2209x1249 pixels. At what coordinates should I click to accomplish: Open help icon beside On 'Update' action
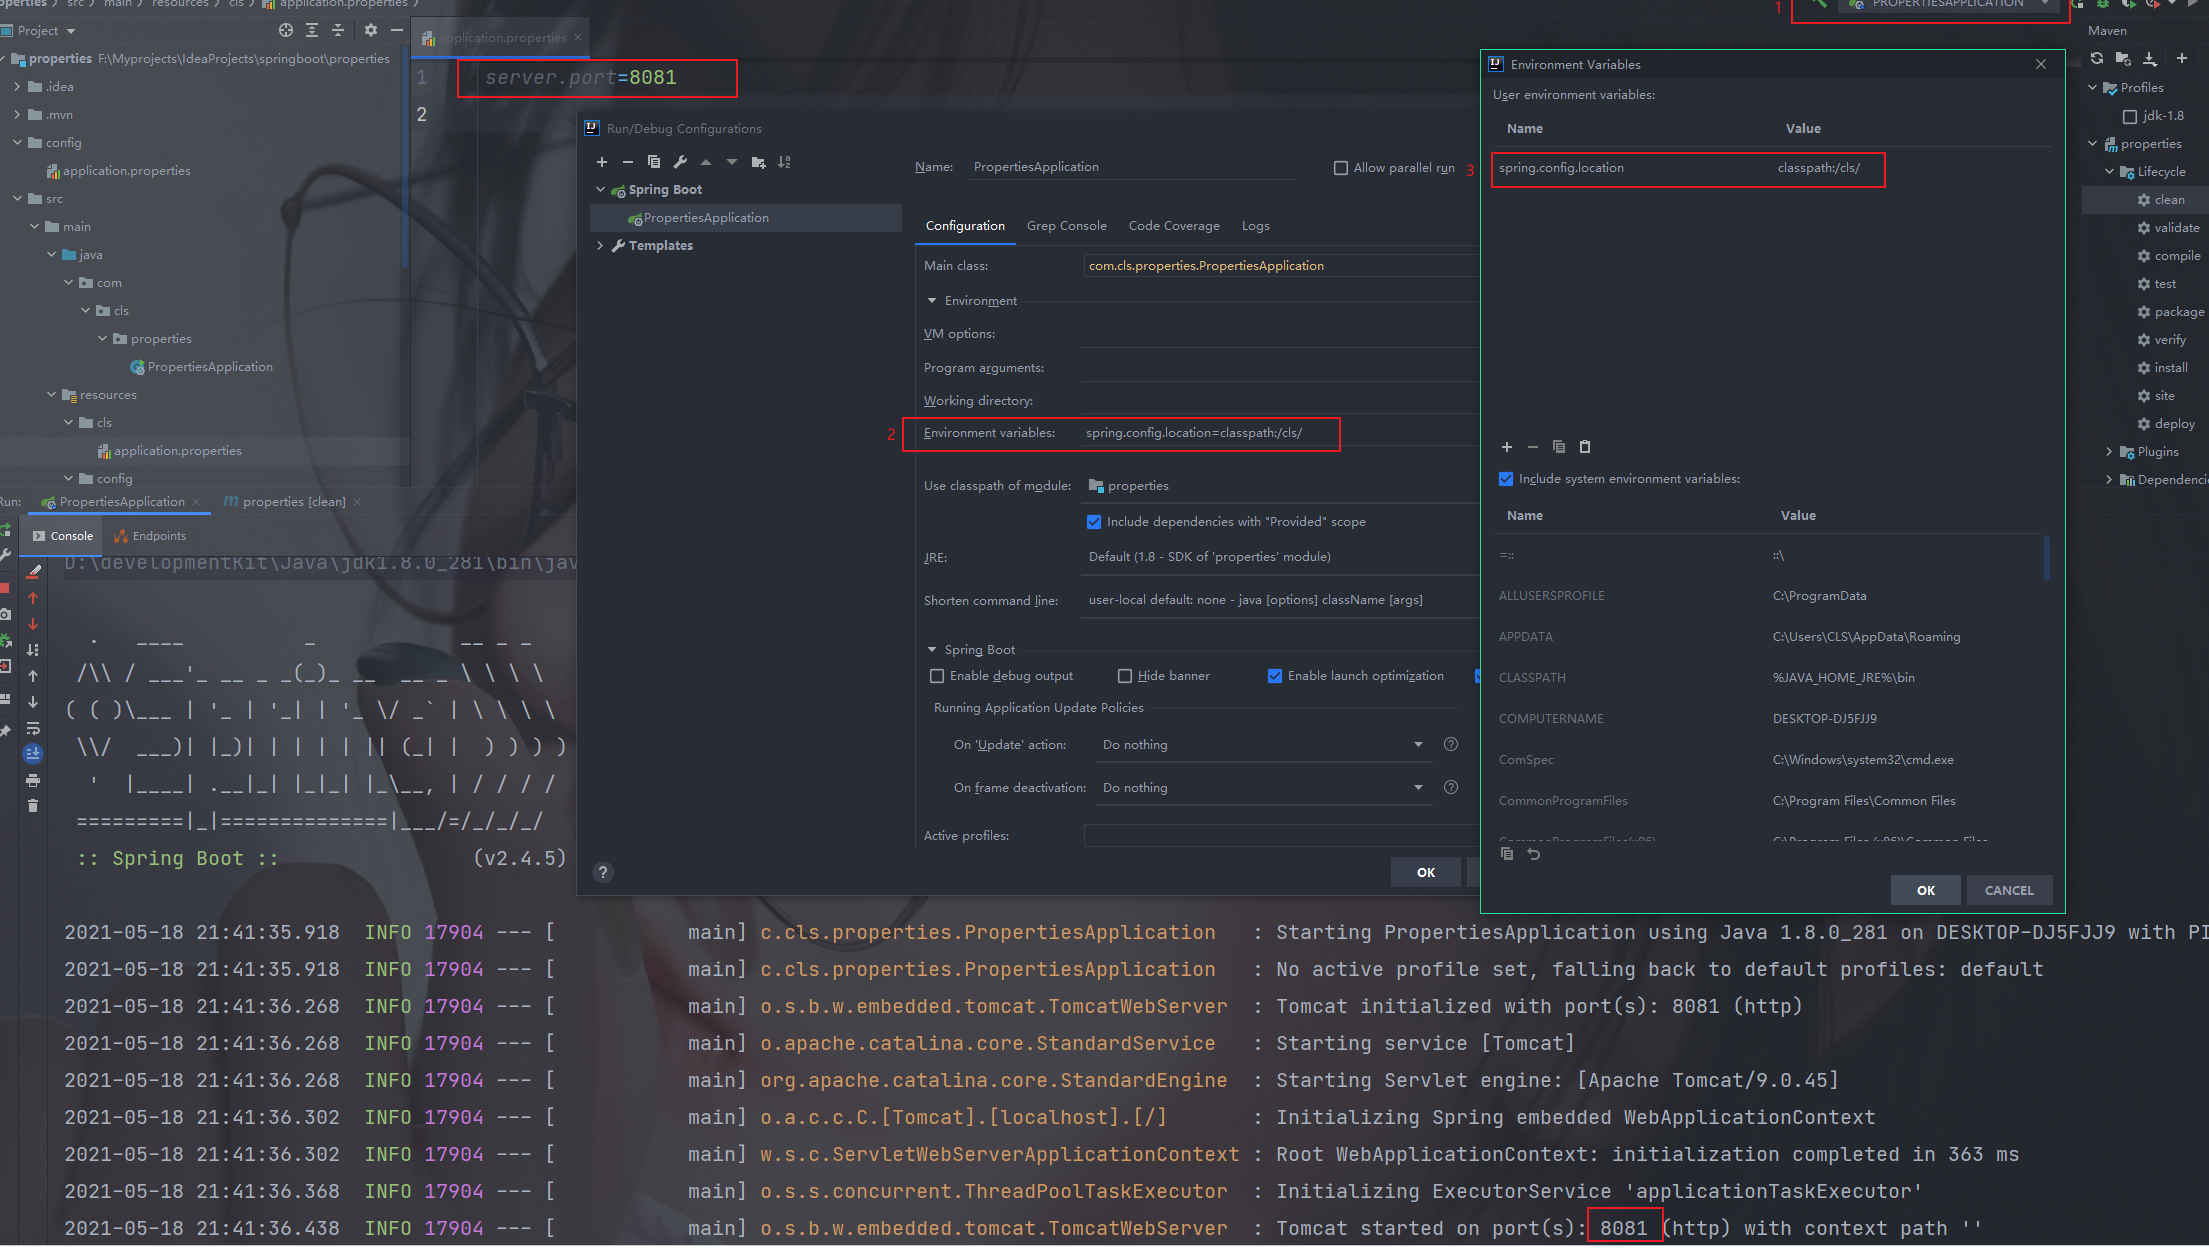(x=1451, y=744)
